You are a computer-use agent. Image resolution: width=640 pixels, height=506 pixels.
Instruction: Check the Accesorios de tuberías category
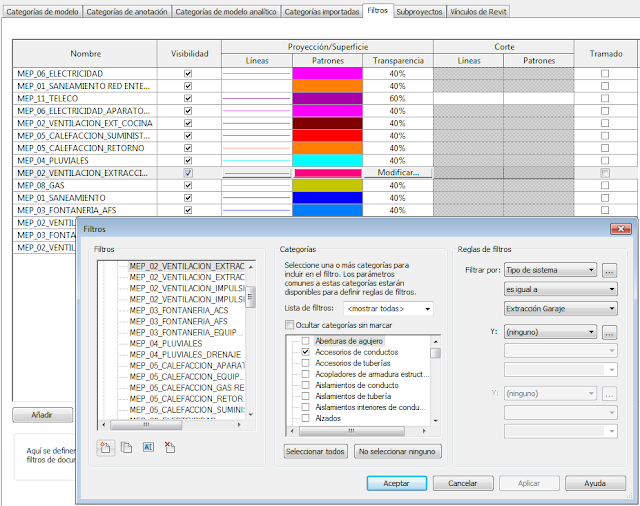pos(306,363)
